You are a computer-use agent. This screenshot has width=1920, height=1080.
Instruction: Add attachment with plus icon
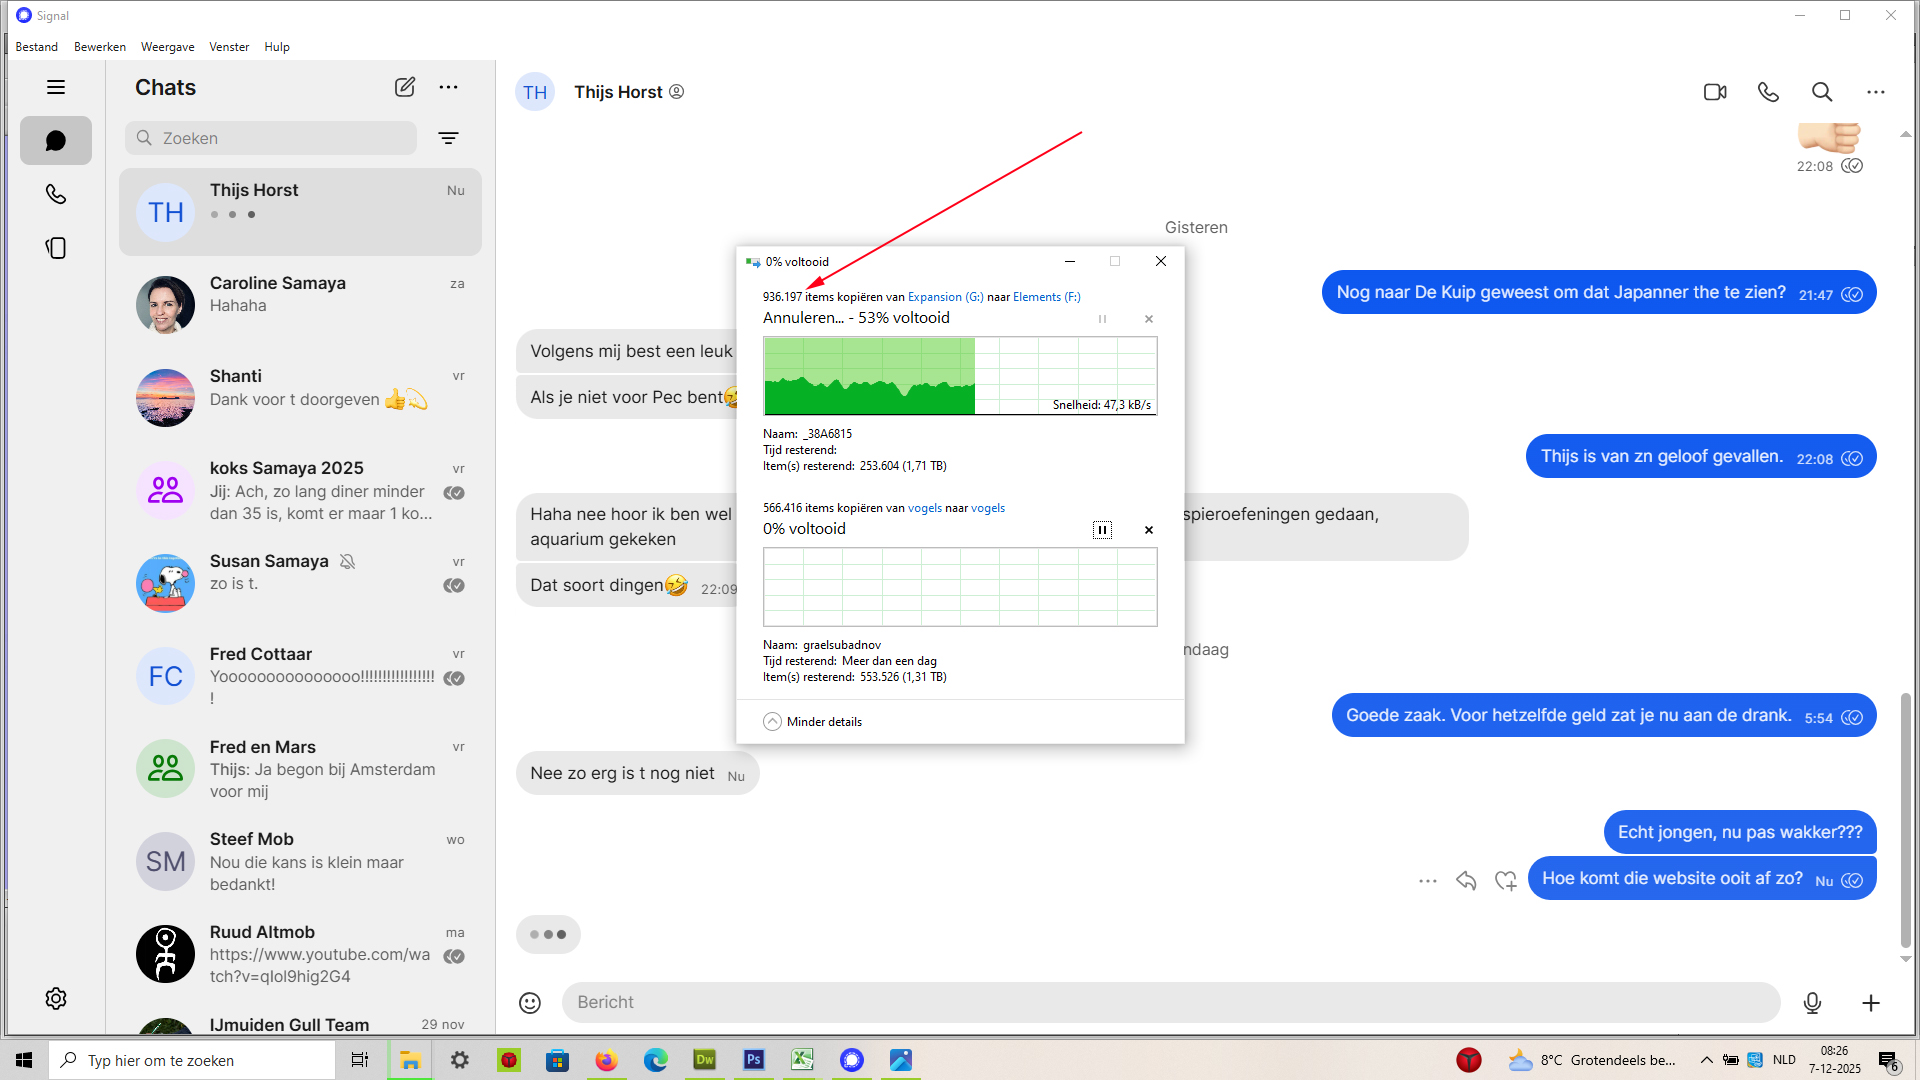(1871, 1002)
